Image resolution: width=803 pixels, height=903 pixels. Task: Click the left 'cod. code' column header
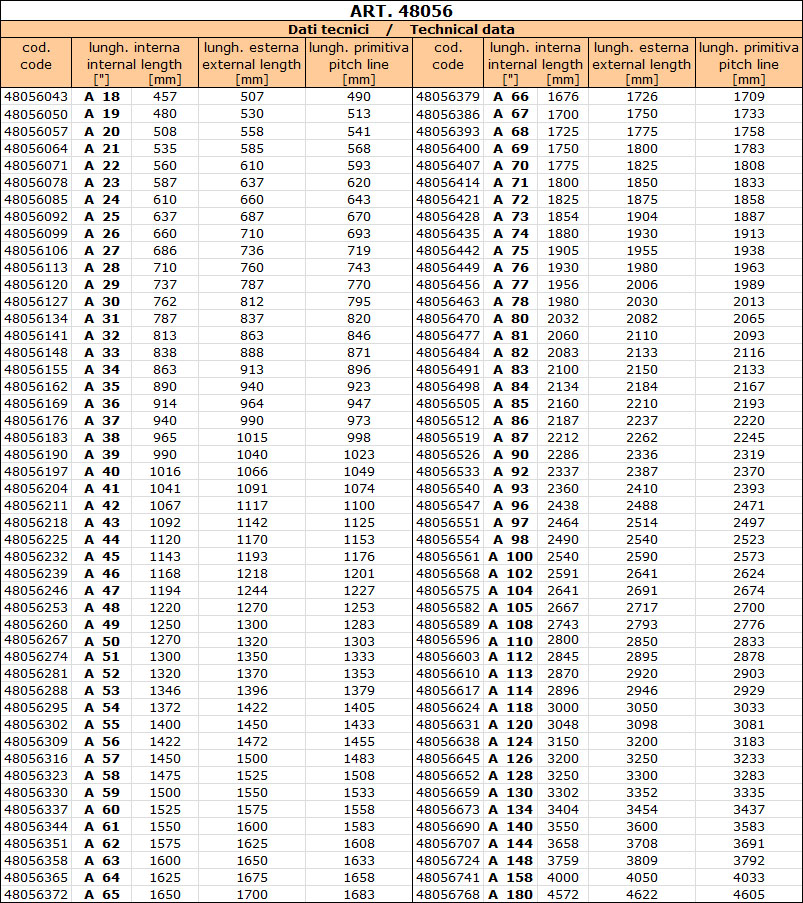(x=36, y=56)
